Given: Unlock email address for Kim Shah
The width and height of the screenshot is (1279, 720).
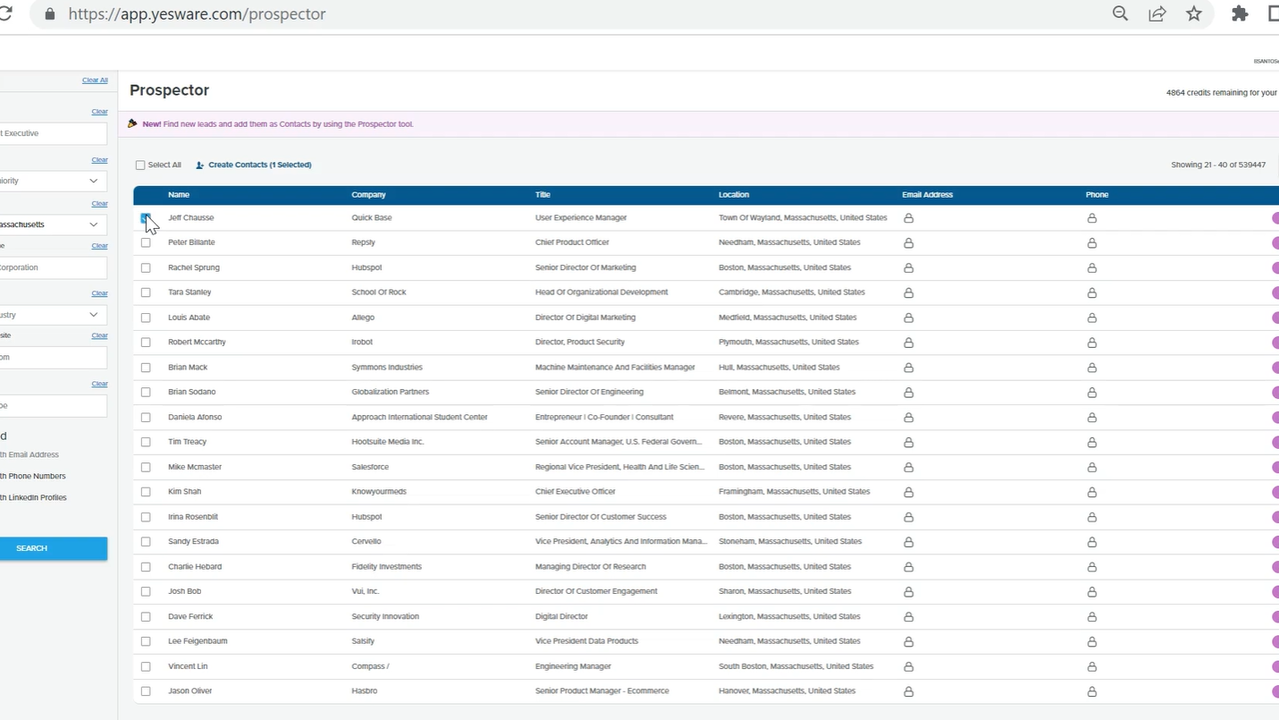Looking at the screenshot, I should click(x=909, y=493).
